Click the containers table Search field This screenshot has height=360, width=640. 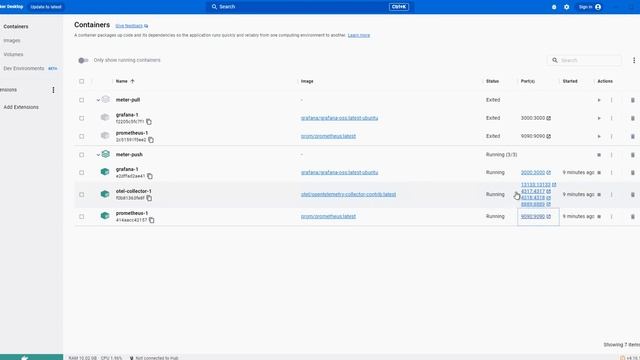click(584, 60)
